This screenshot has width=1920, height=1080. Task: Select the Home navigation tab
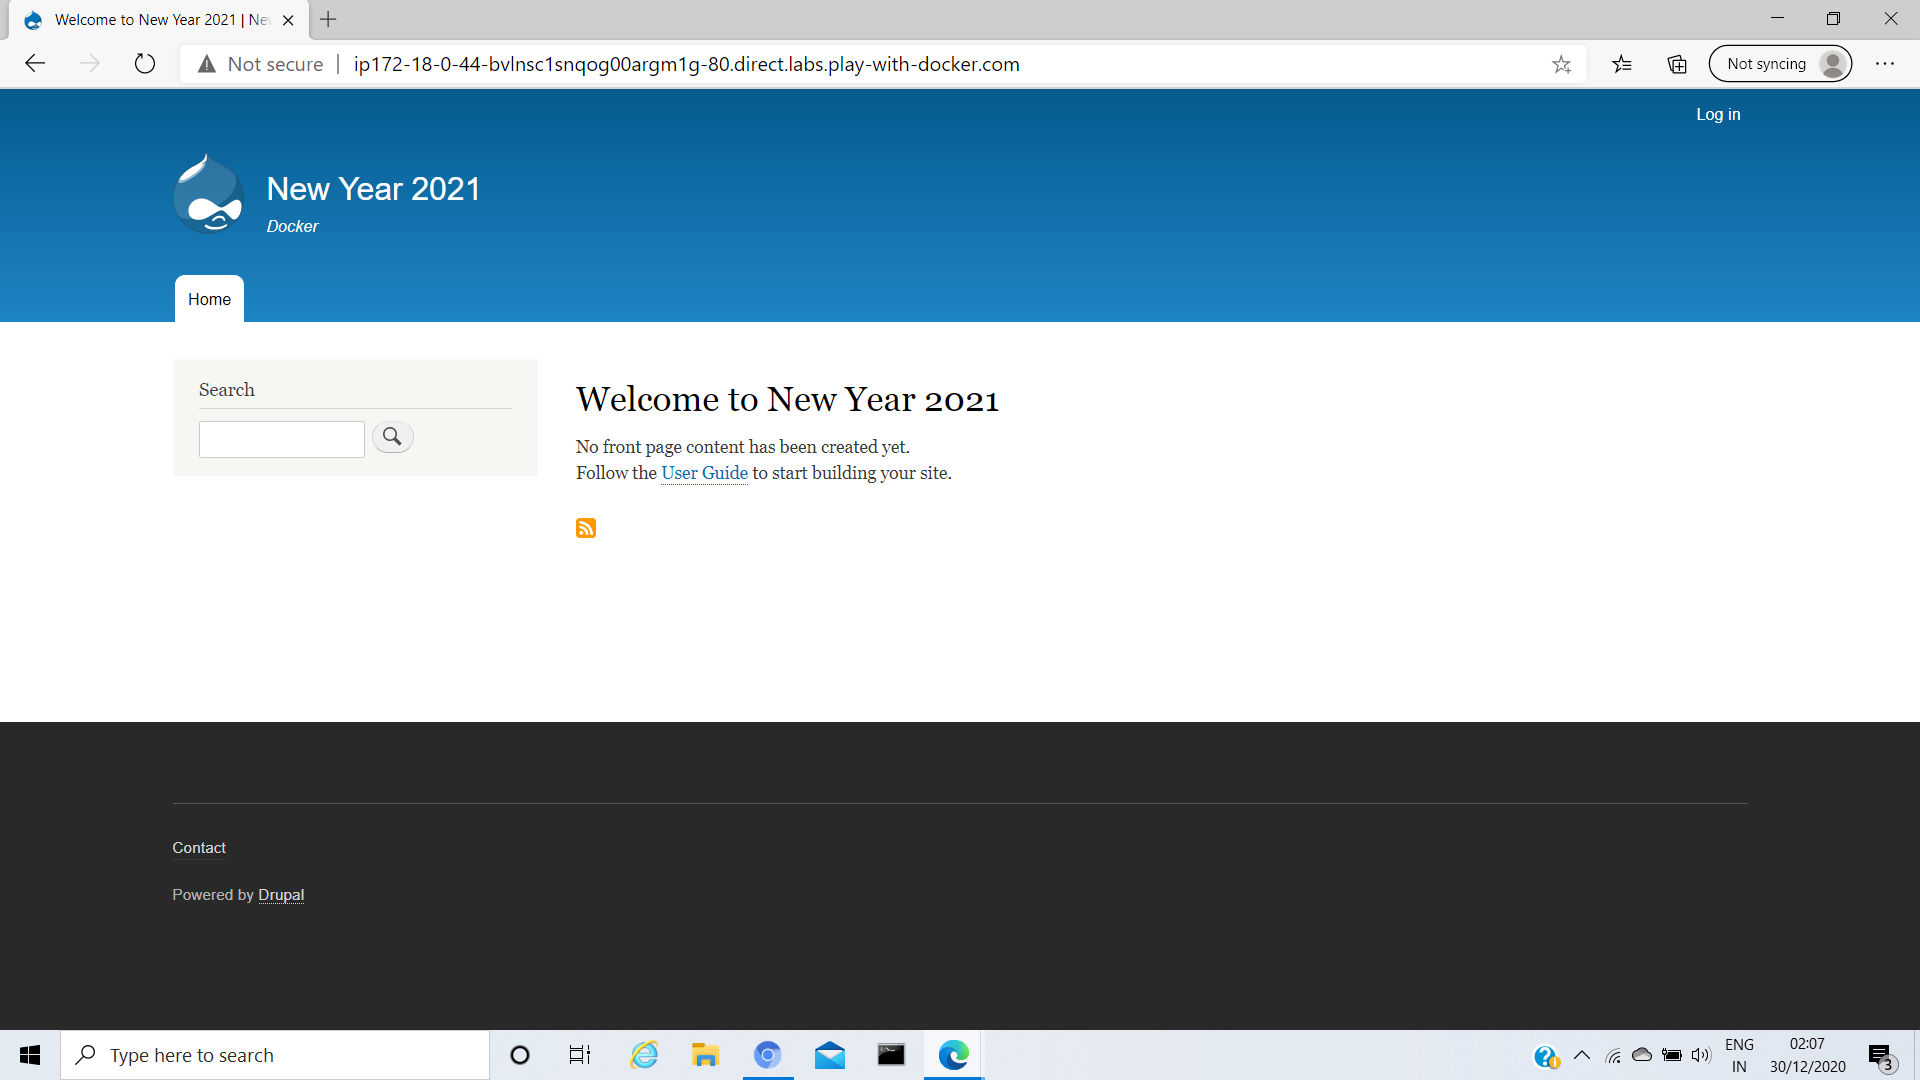pos(208,299)
